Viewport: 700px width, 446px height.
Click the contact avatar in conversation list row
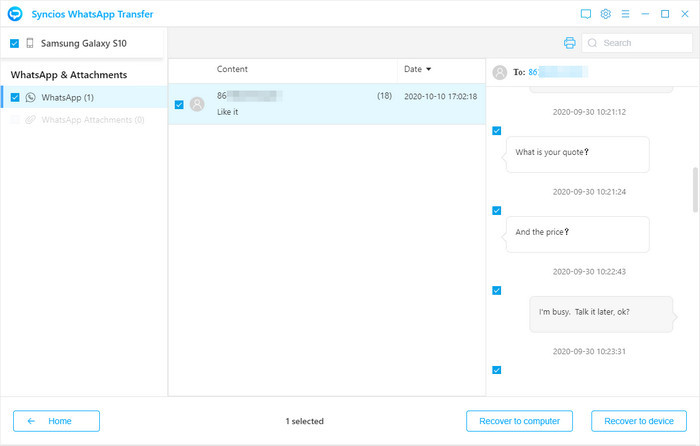coord(197,104)
